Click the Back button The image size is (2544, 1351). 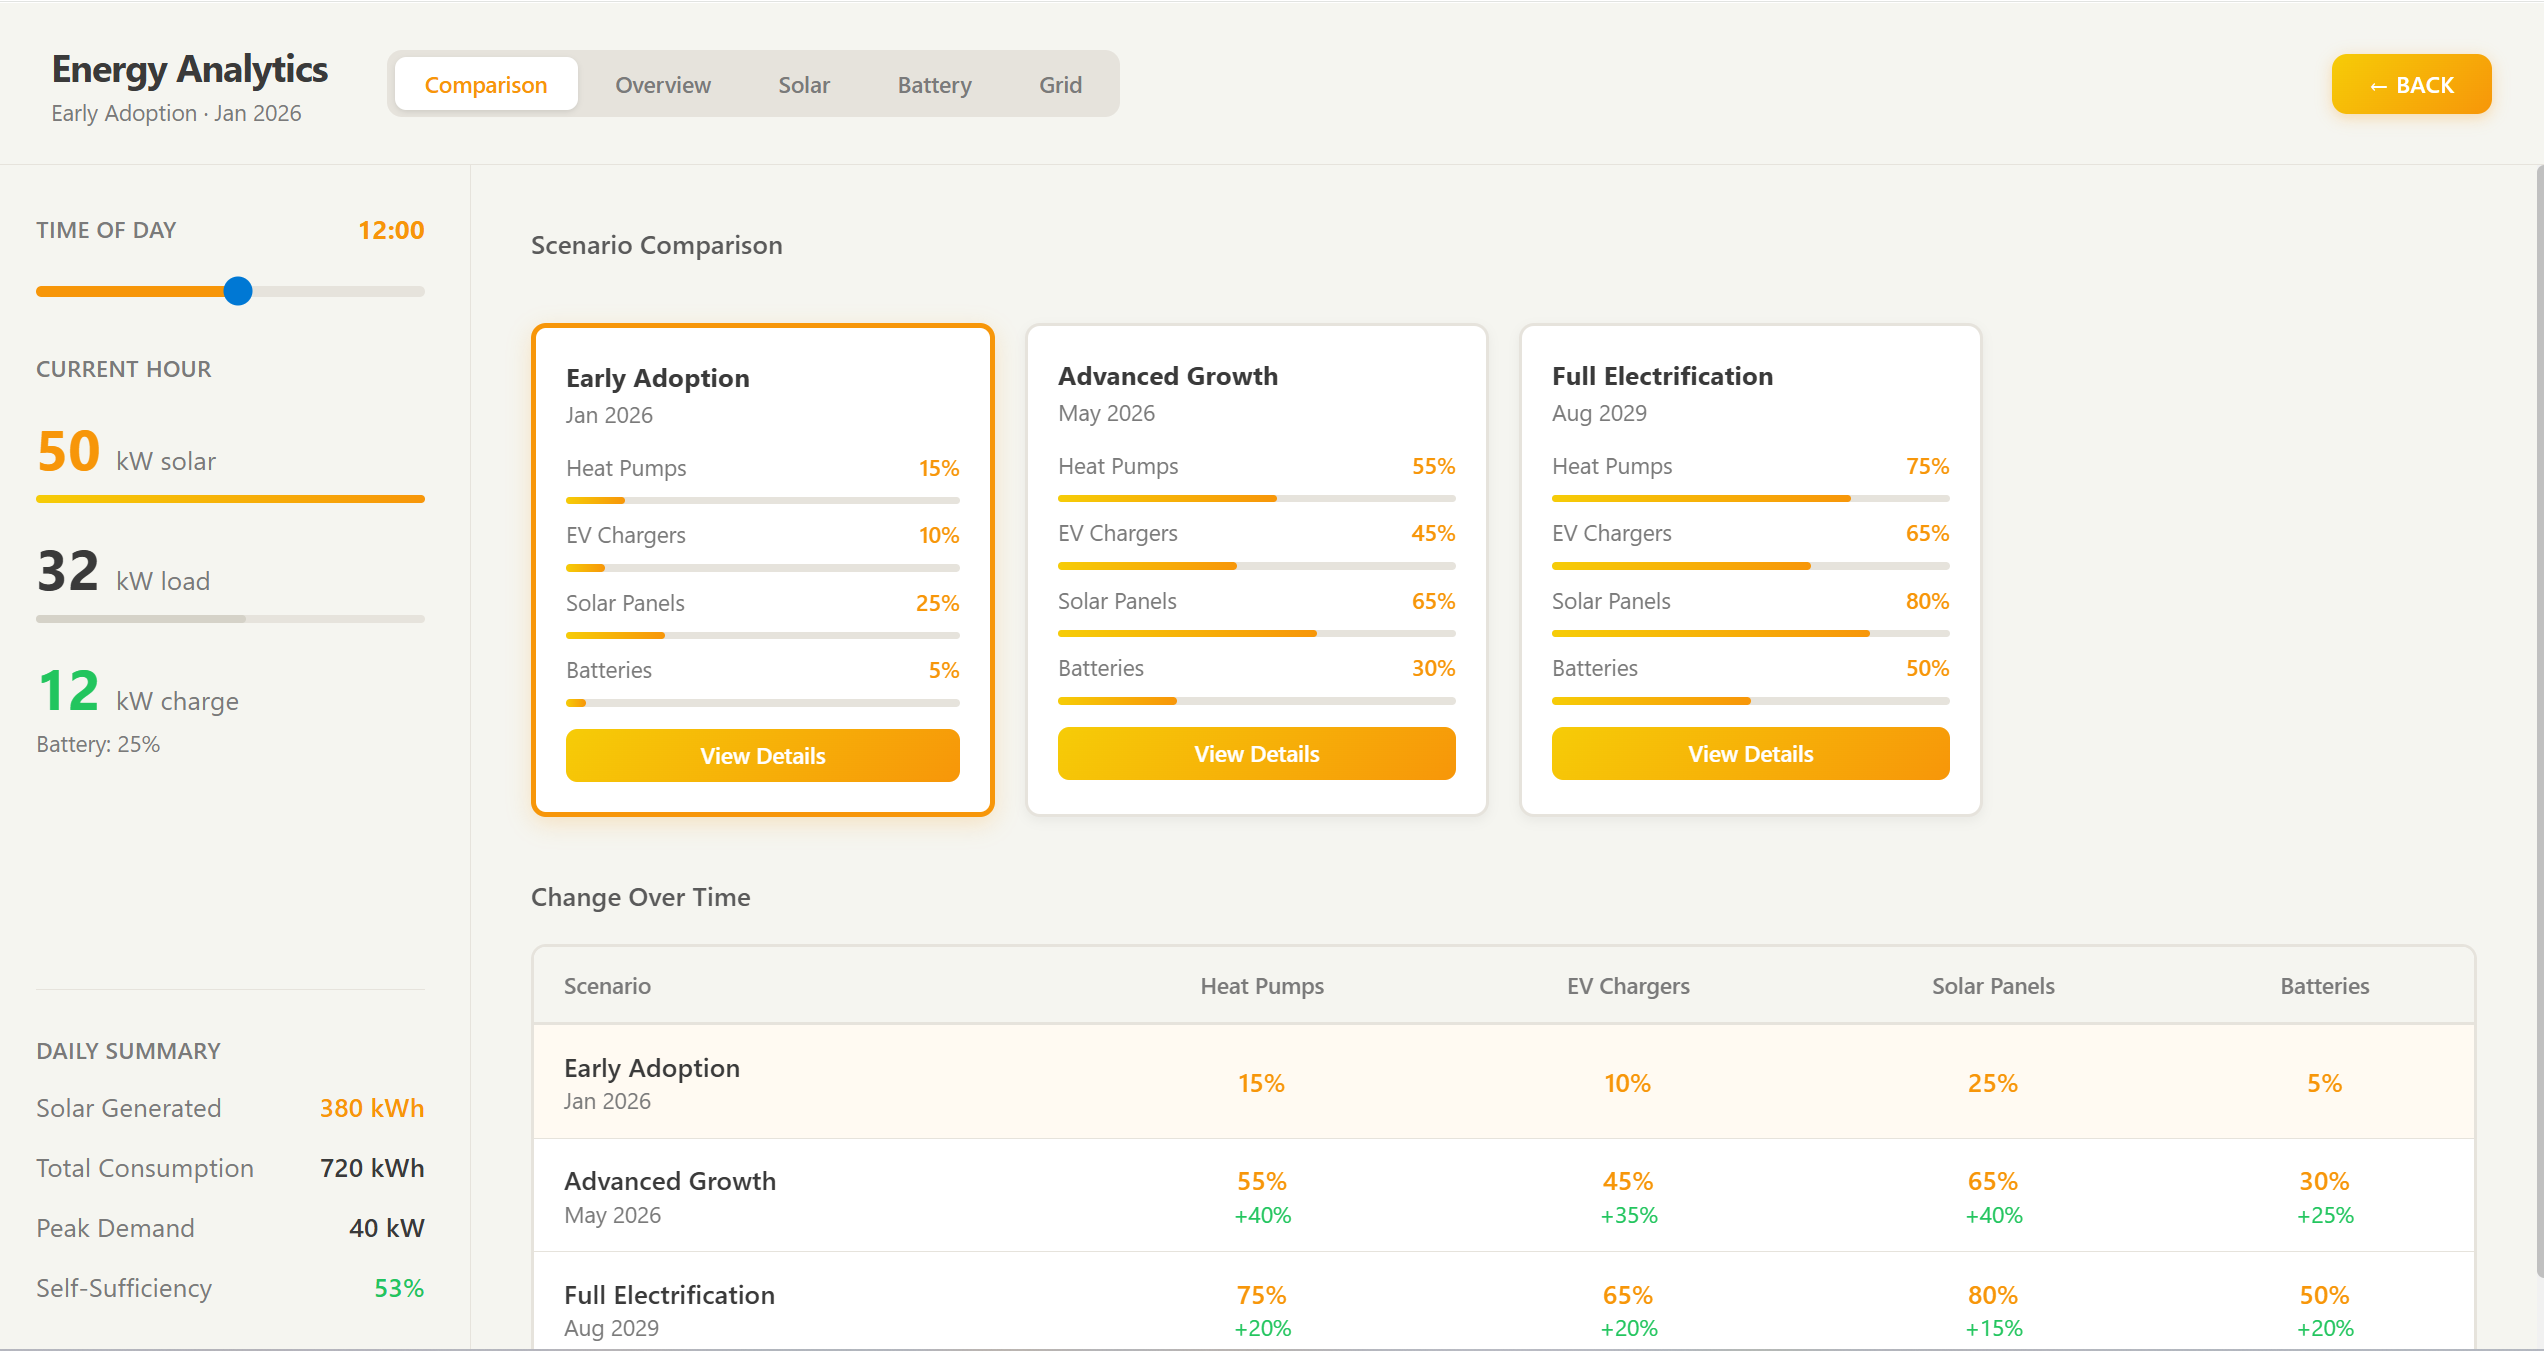click(x=2410, y=85)
